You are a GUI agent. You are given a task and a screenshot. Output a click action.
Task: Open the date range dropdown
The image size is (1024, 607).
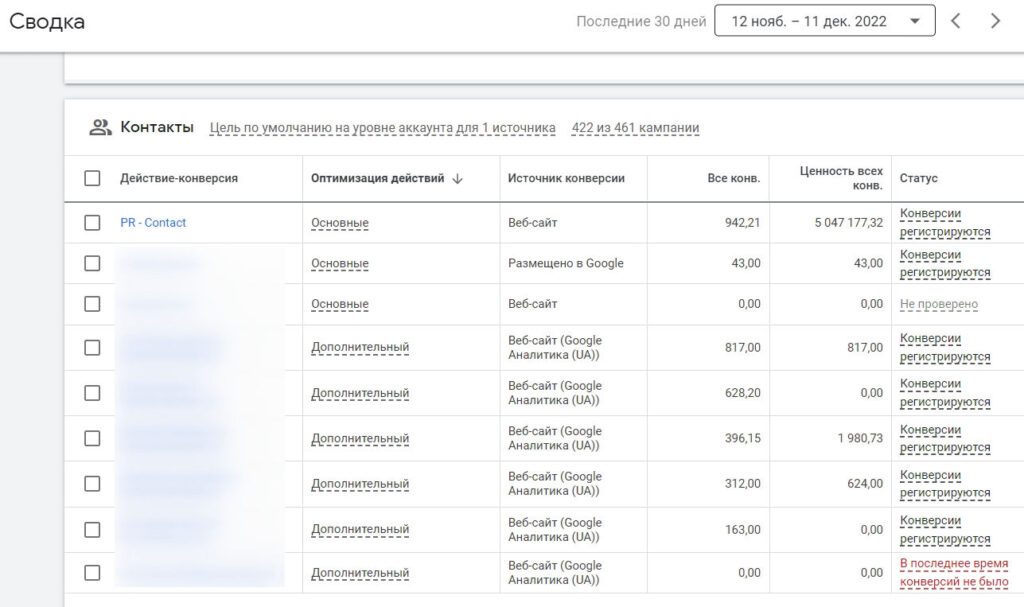click(824, 21)
